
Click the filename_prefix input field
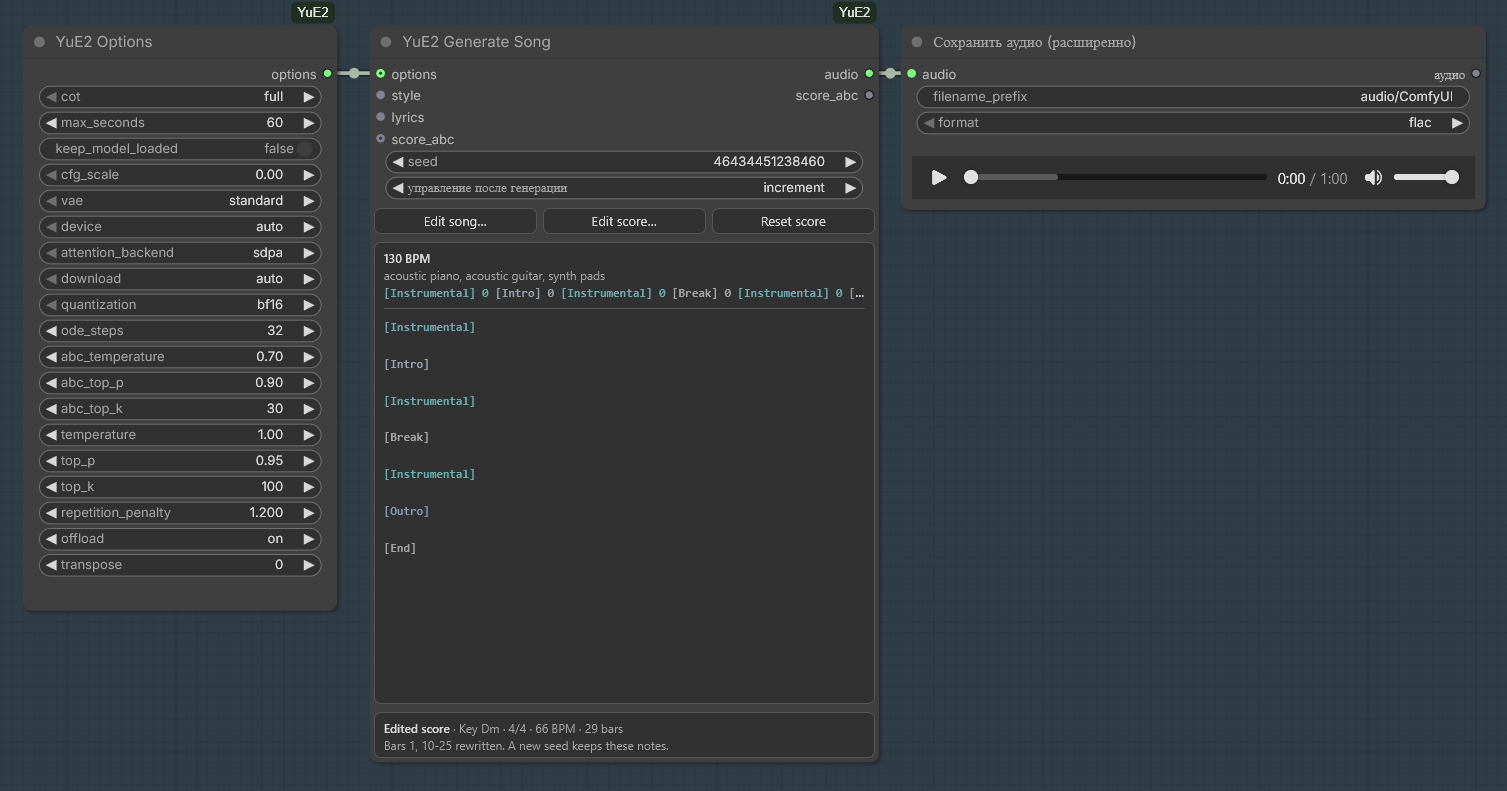(1194, 97)
